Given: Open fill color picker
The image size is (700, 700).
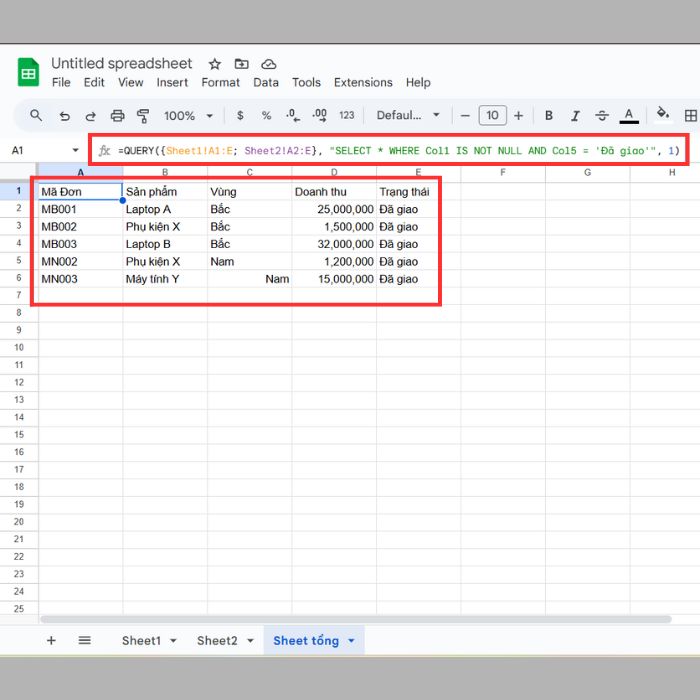Looking at the screenshot, I should click(662, 113).
